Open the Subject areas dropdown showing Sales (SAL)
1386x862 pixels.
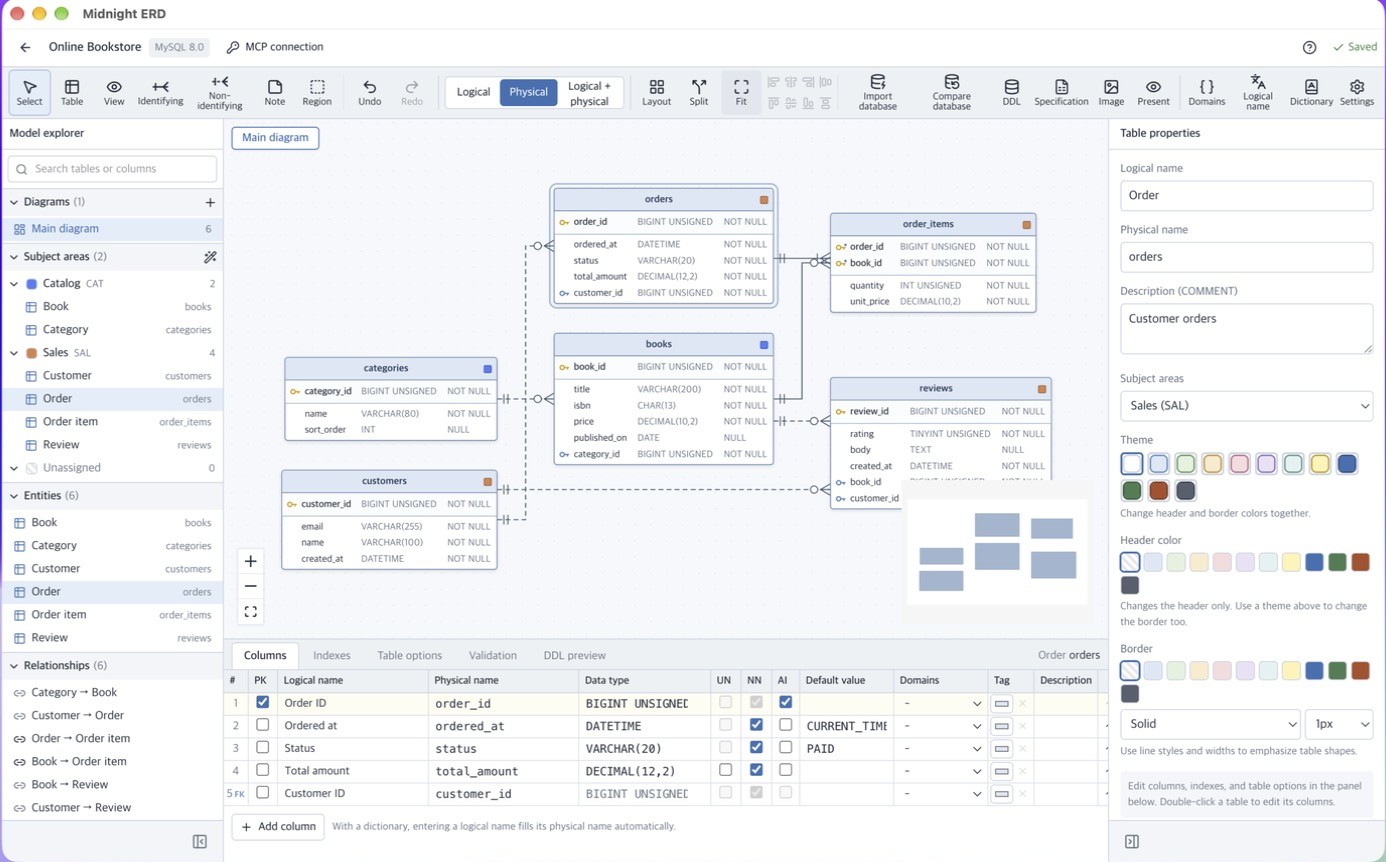pos(1246,405)
